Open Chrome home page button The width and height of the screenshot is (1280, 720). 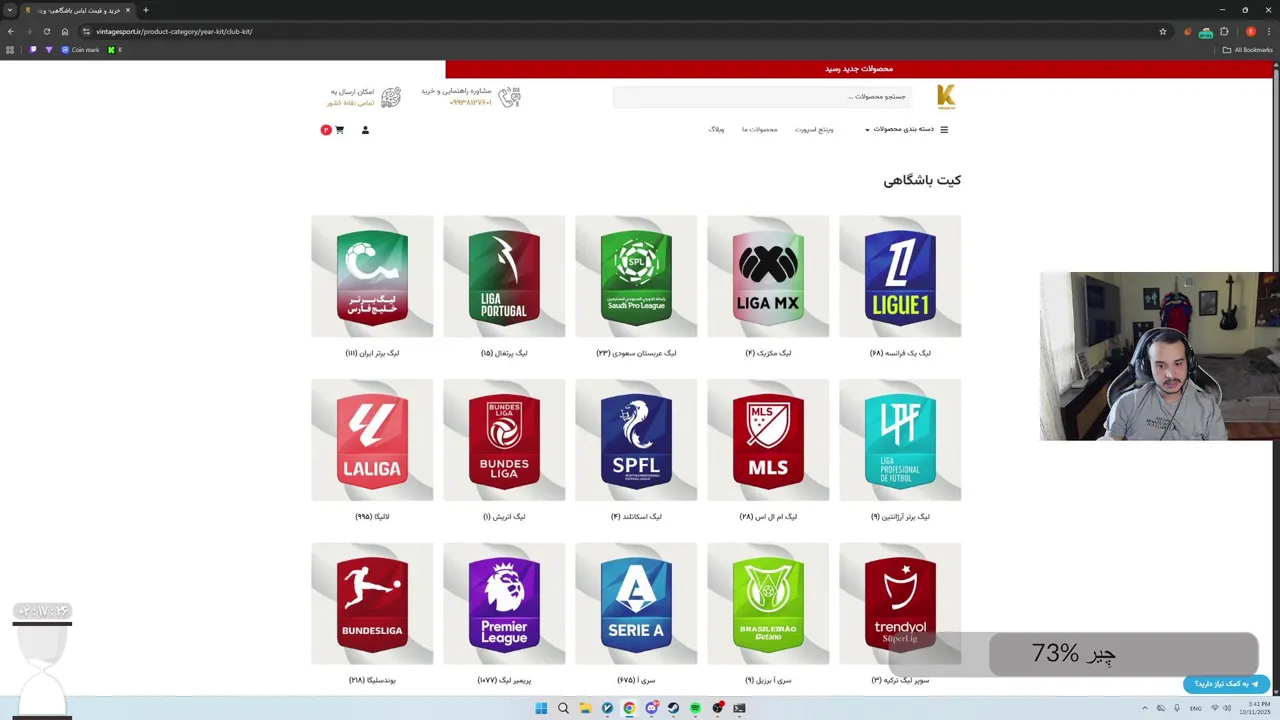(65, 31)
